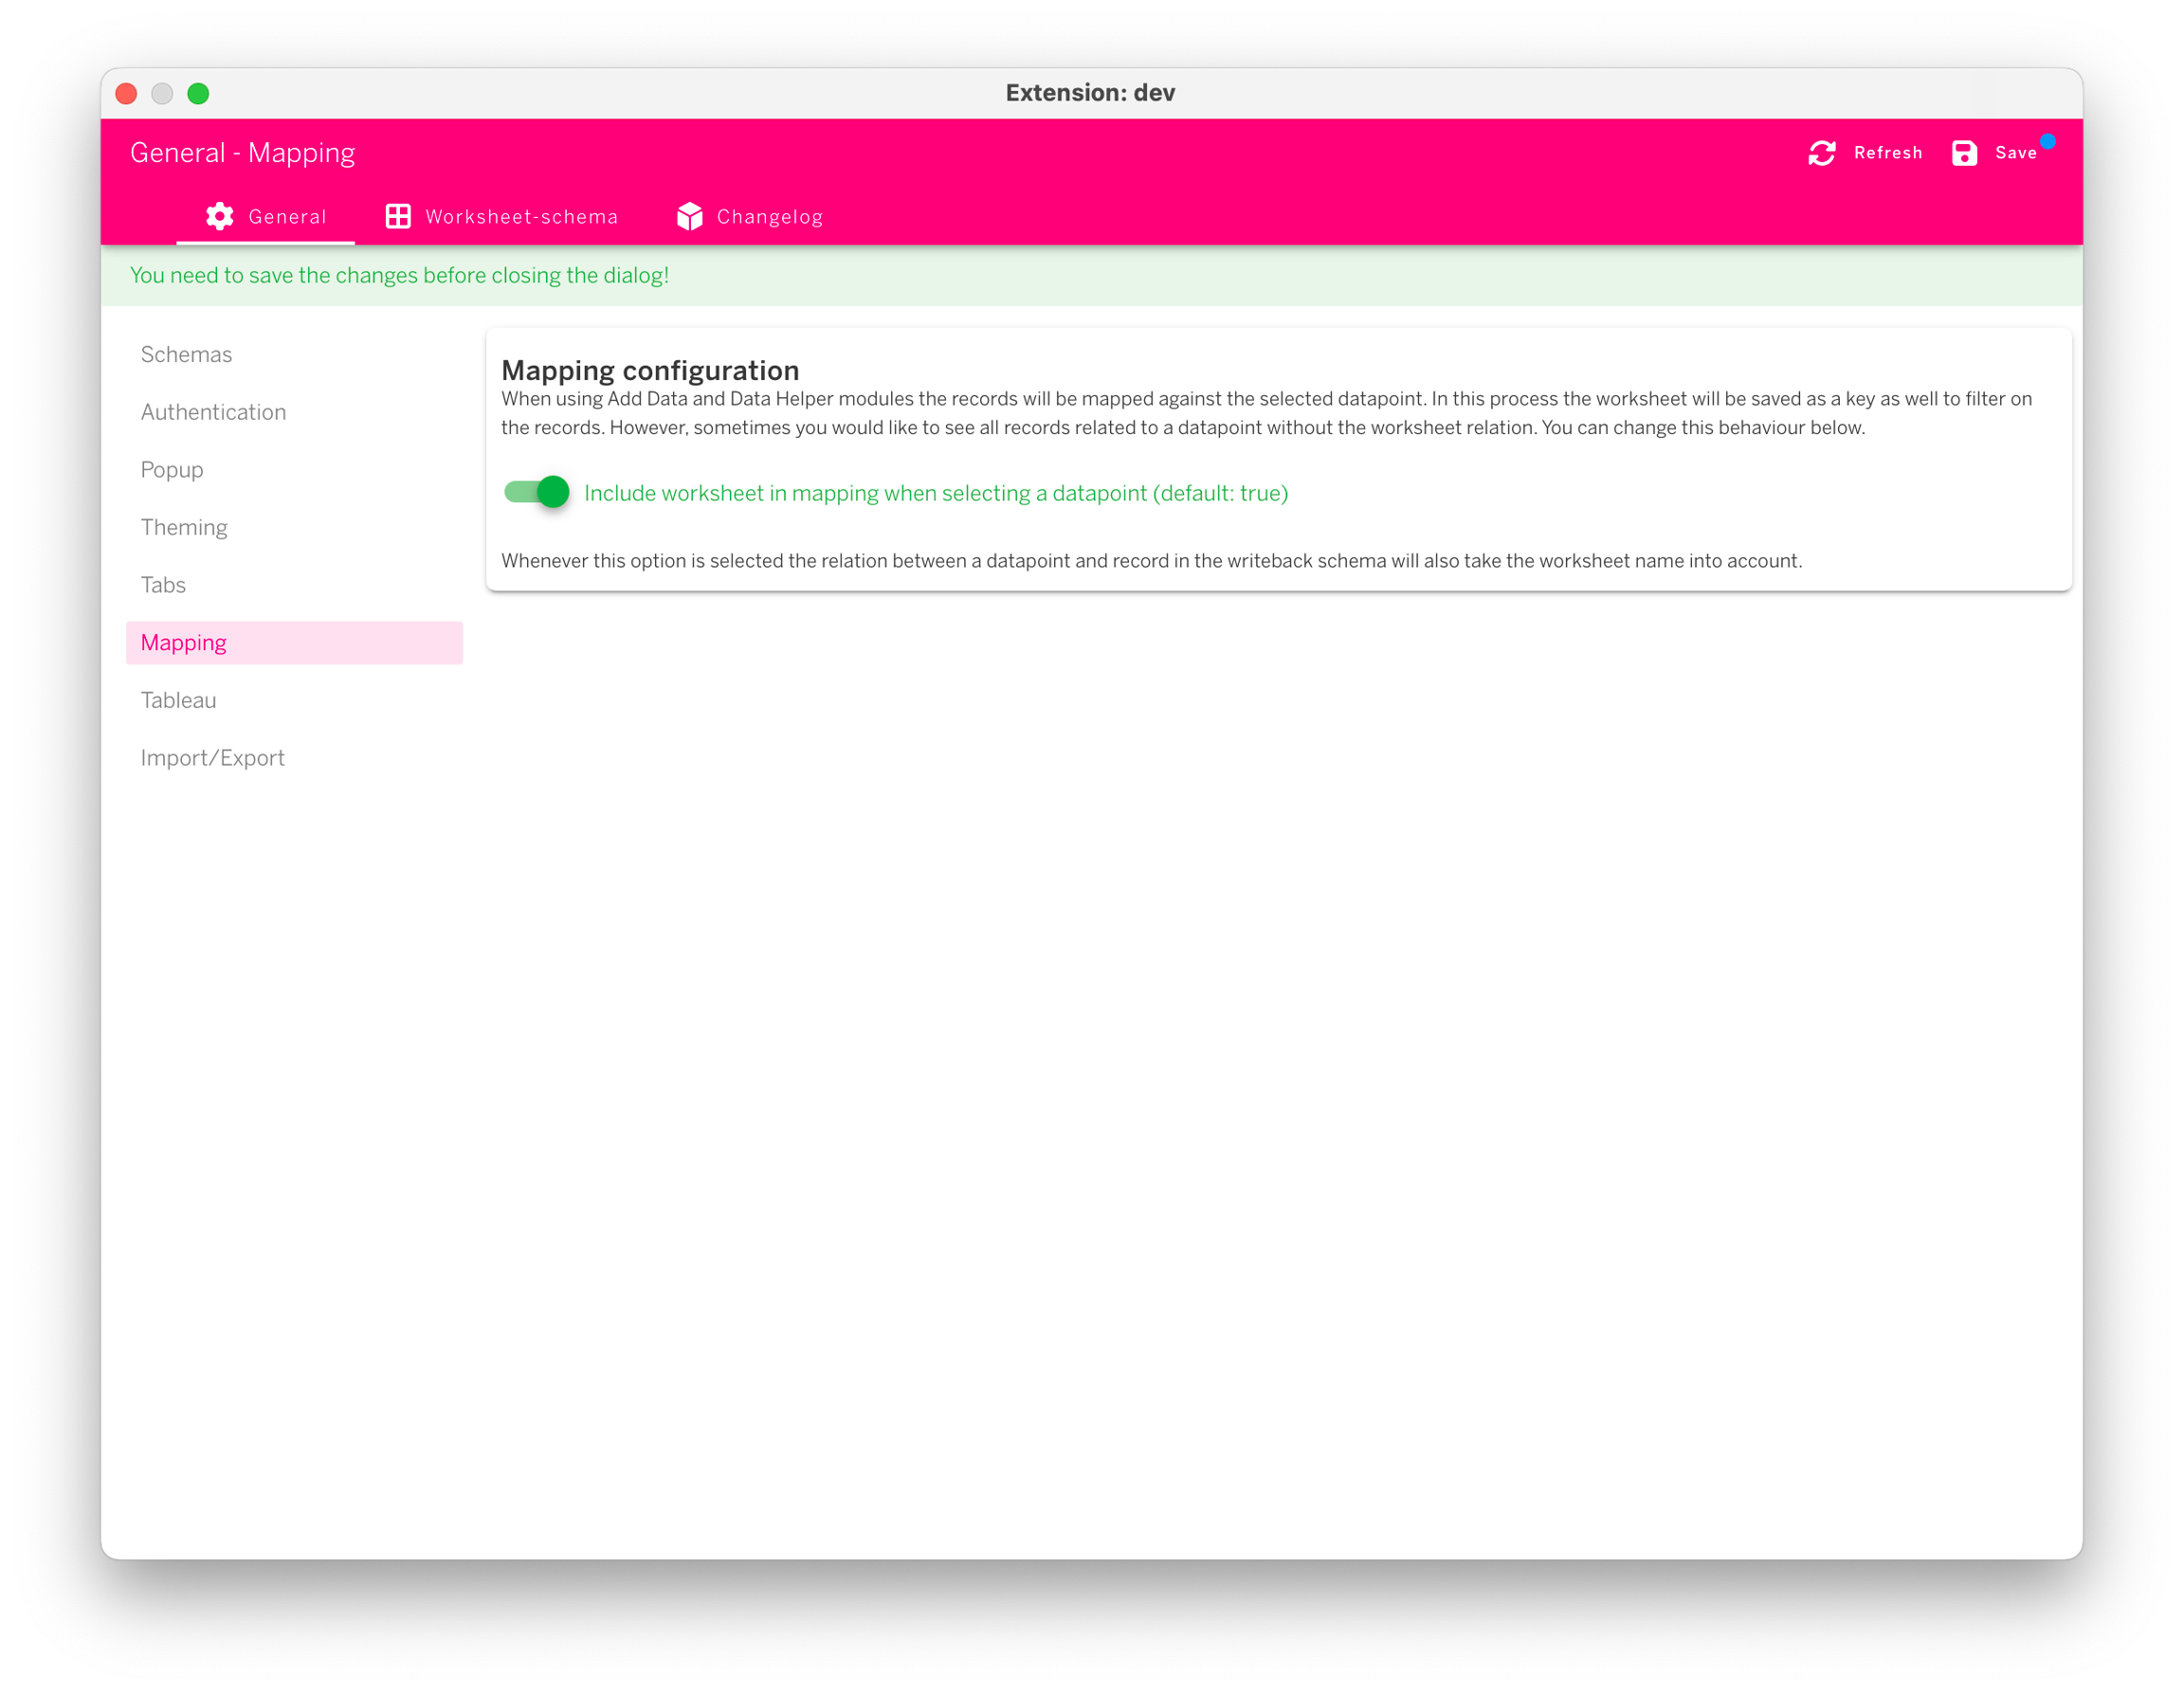Image resolution: width=2184 pixels, height=1693 pixels.
Task: Go to Import/Export section
Action: pos(212,758)
